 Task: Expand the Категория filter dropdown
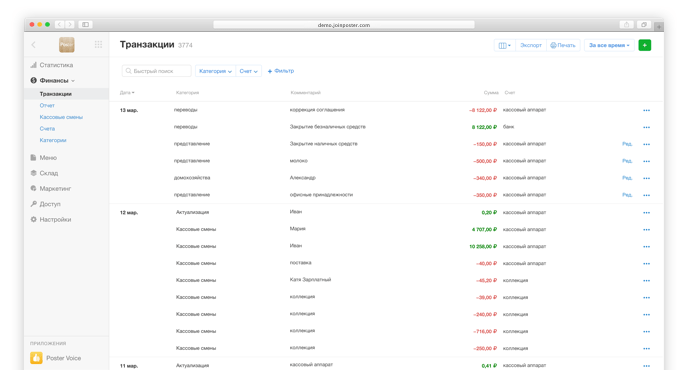coord(215,71)
